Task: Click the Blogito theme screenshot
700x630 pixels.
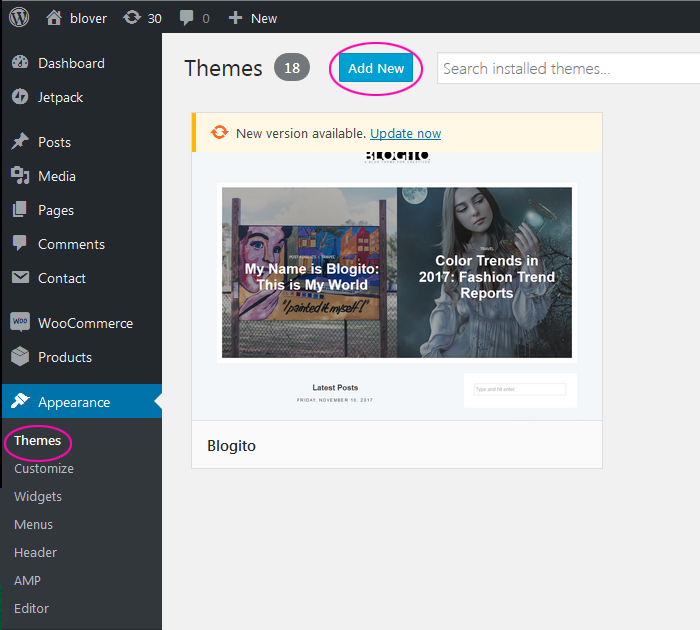Action: pyautogui.click(x=397, y=286)
